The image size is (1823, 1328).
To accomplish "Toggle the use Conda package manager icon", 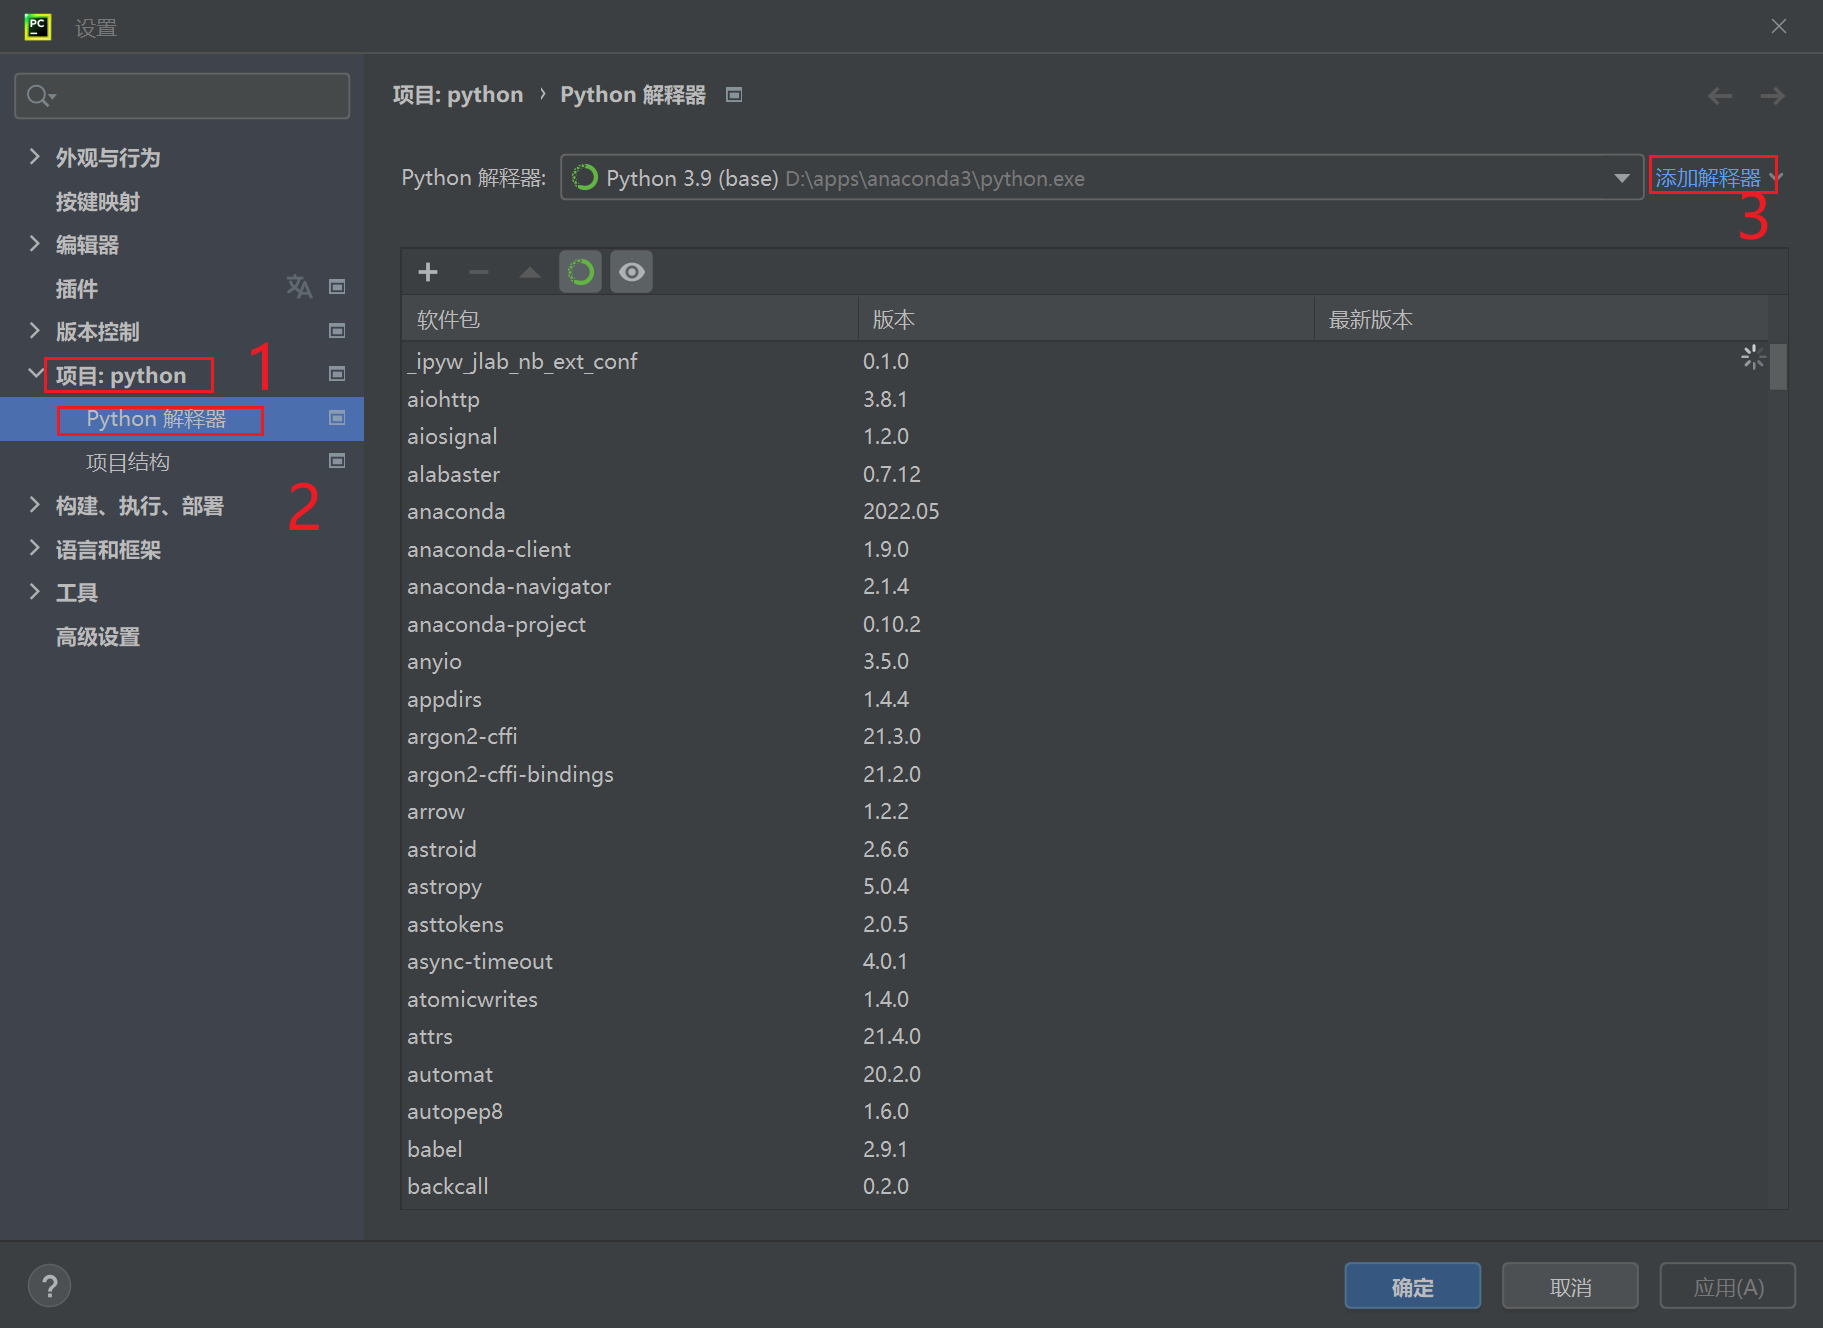I will (x=580, y=272).
